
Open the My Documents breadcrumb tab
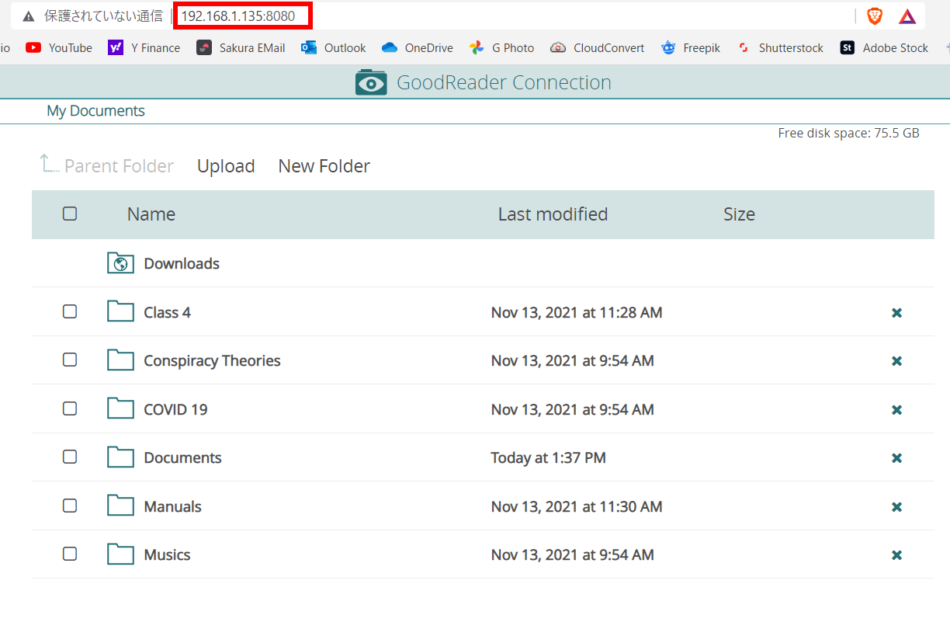tap(96, 111)
